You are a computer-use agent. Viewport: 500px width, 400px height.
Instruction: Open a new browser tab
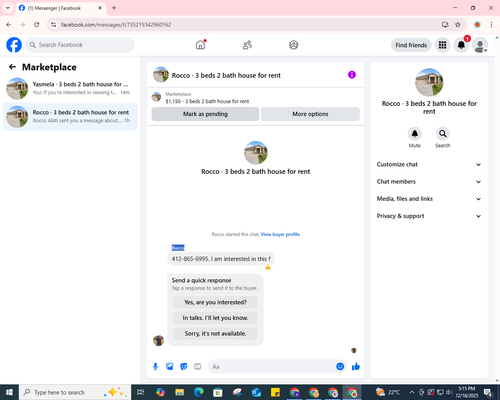point(114,8)
